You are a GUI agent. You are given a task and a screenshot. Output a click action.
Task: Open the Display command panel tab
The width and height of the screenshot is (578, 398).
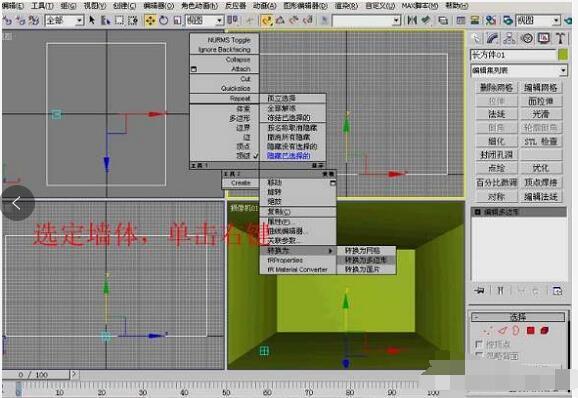click(544, 38)
